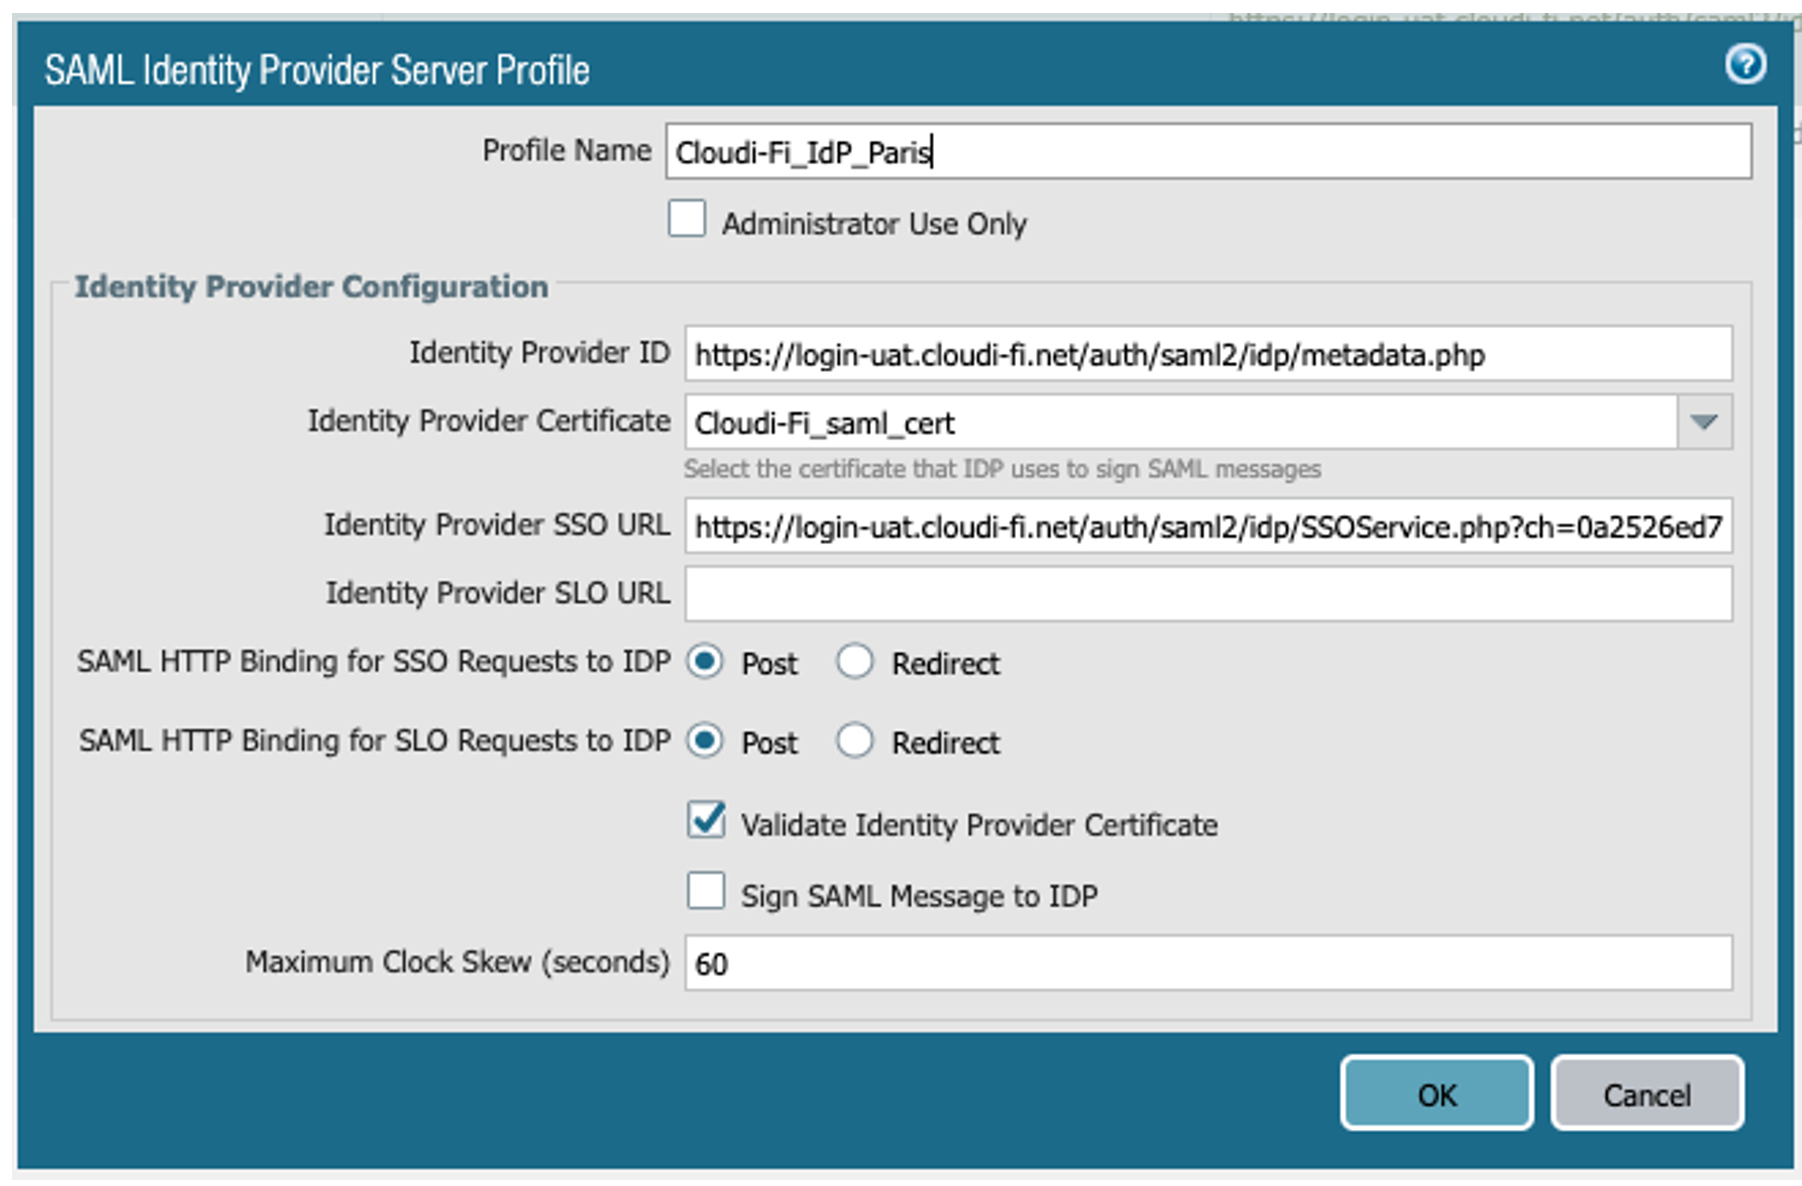Enable Sign SAML Message to IDP
This screenshot has height=1186, width=1802.
pos(705,891)
